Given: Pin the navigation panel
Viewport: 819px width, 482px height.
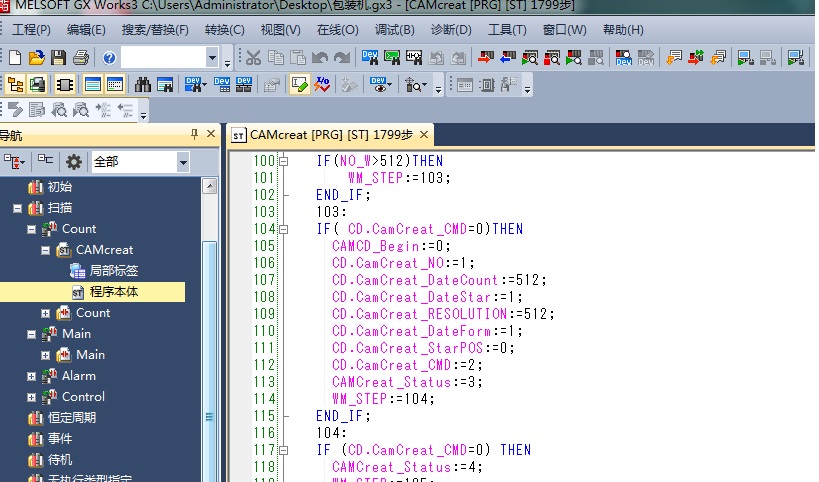Looking at the screenshot, I should tap(194, 134).
